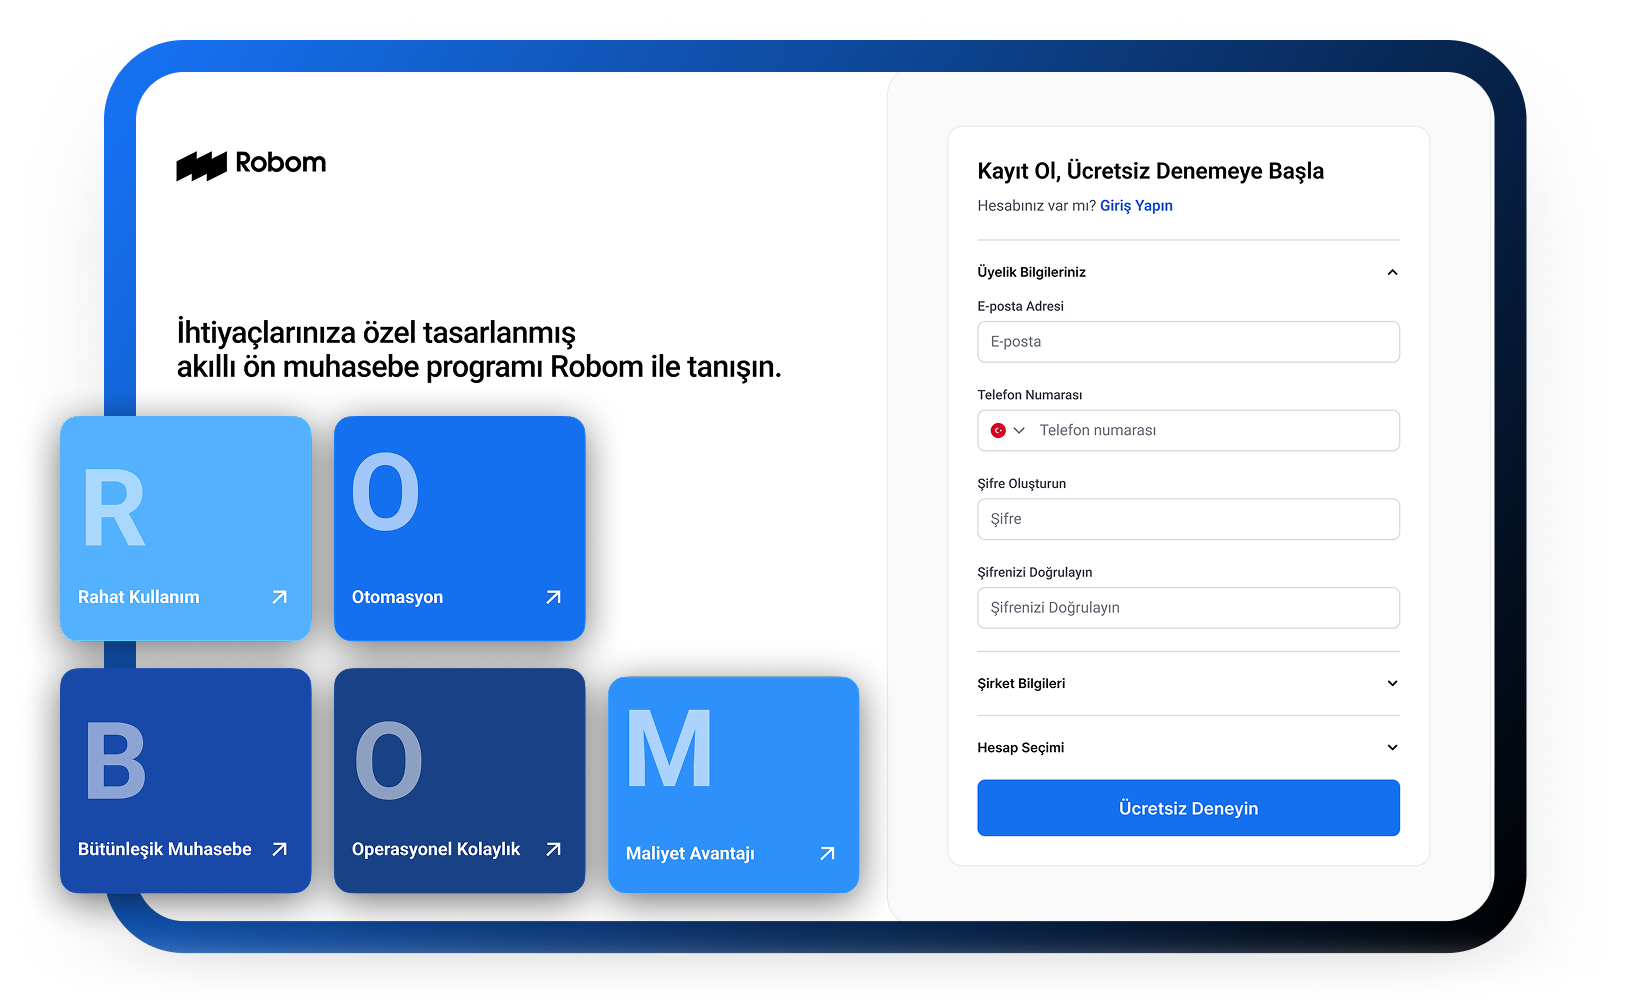The image size is (1631, 1000).
Task: Click the Şifrenizi Doğrulayın field
Action: [x=1188, y=608]
